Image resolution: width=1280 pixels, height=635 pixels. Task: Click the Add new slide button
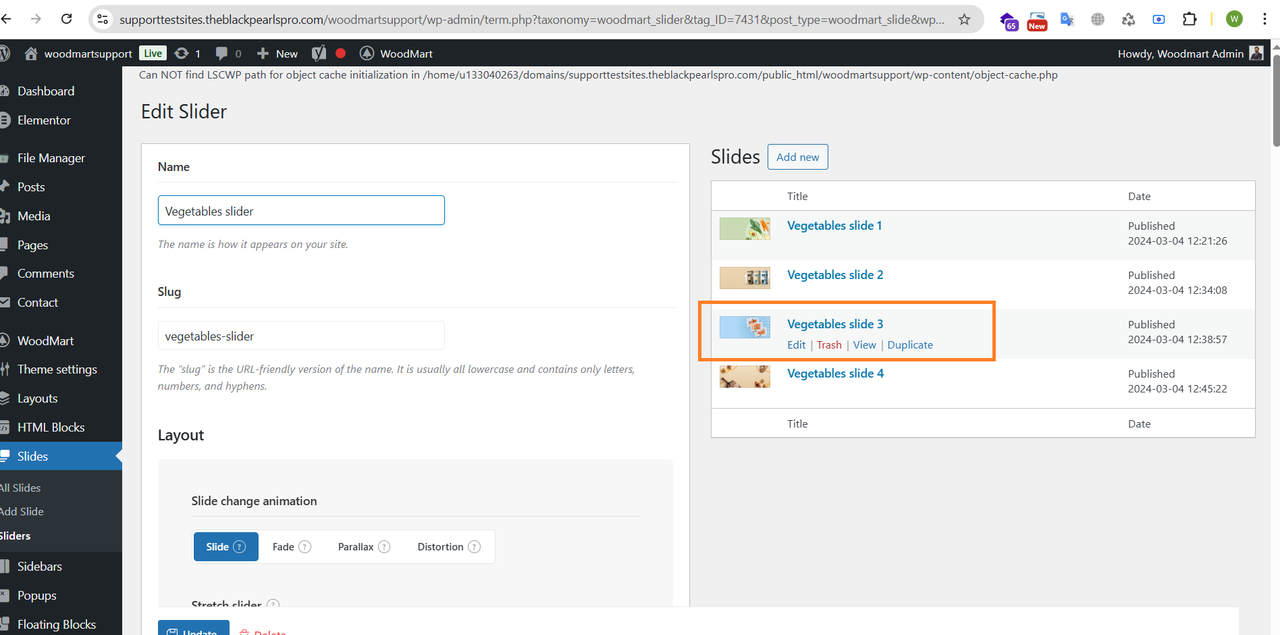pos(798,157)
